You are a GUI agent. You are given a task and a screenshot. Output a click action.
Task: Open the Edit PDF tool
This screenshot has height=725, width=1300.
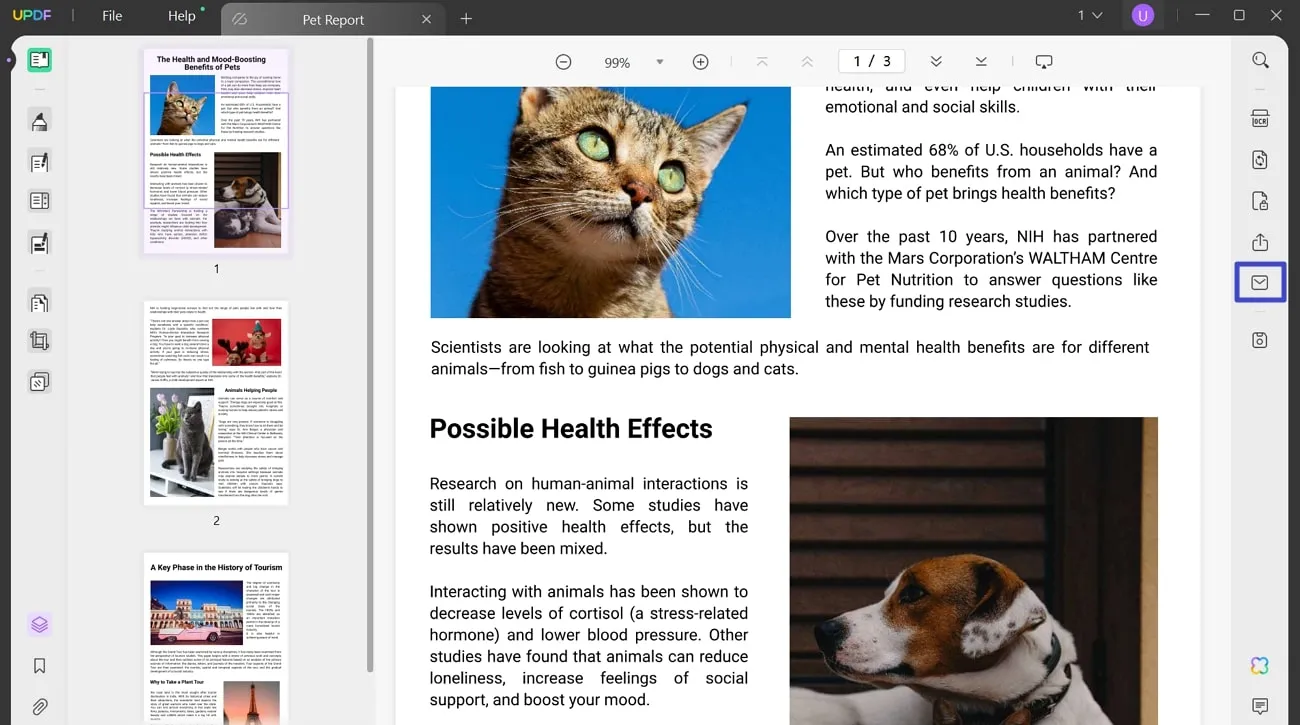pos(40,162)
